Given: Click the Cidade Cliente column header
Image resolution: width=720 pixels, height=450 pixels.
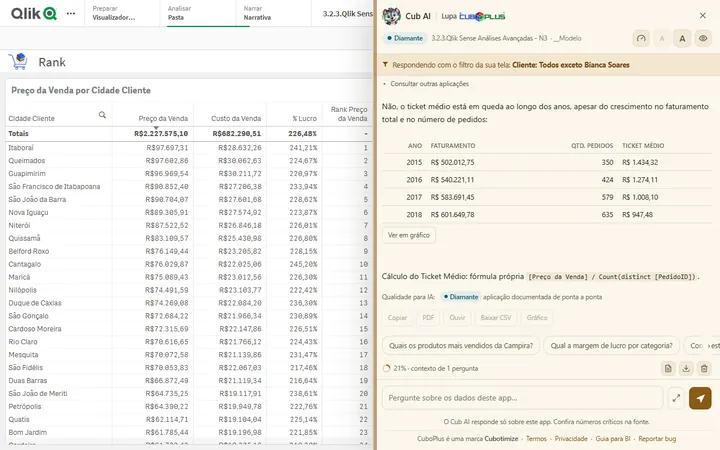Looking at the screenshot, I should pos(31,118).
